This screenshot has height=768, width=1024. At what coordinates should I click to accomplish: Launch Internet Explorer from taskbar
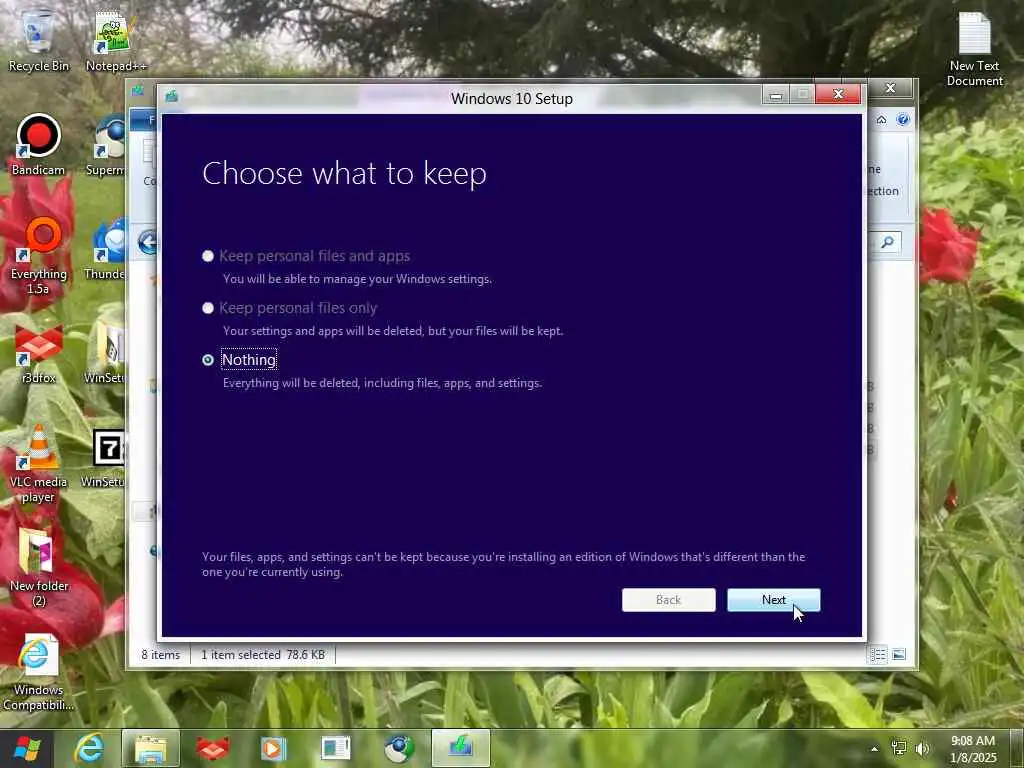click(89, 748)
